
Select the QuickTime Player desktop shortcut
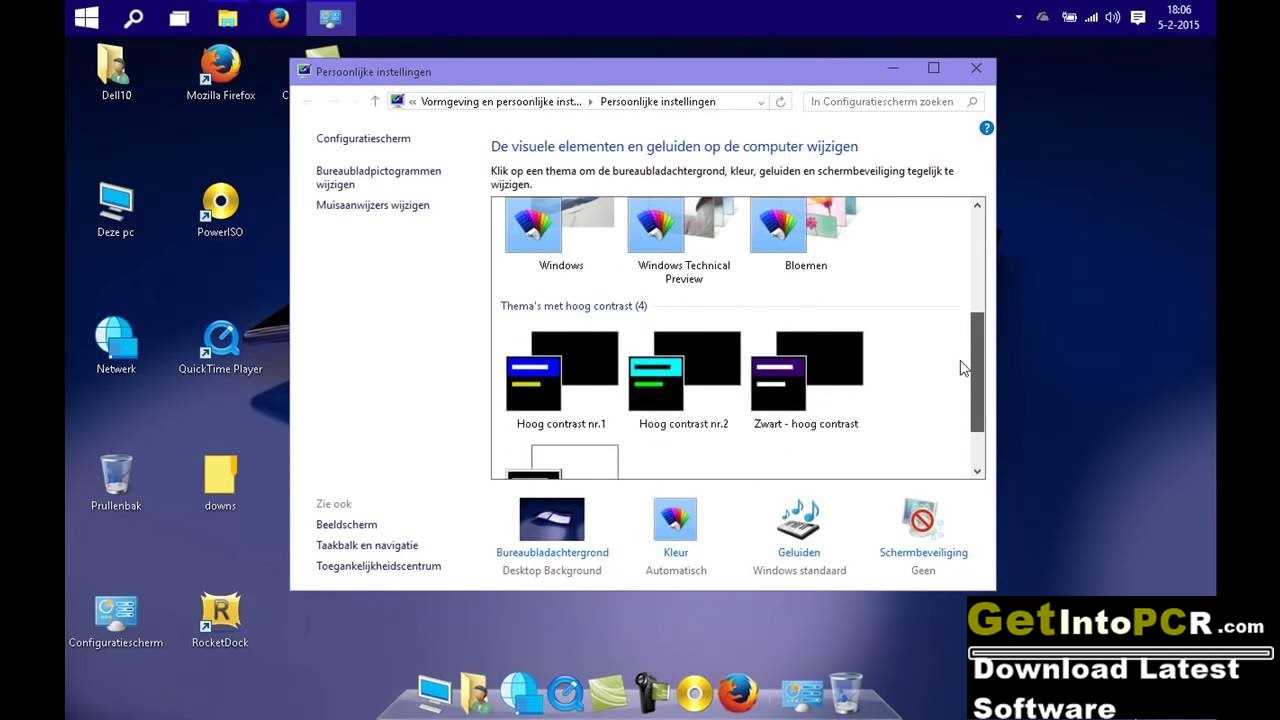click(221, 346)
